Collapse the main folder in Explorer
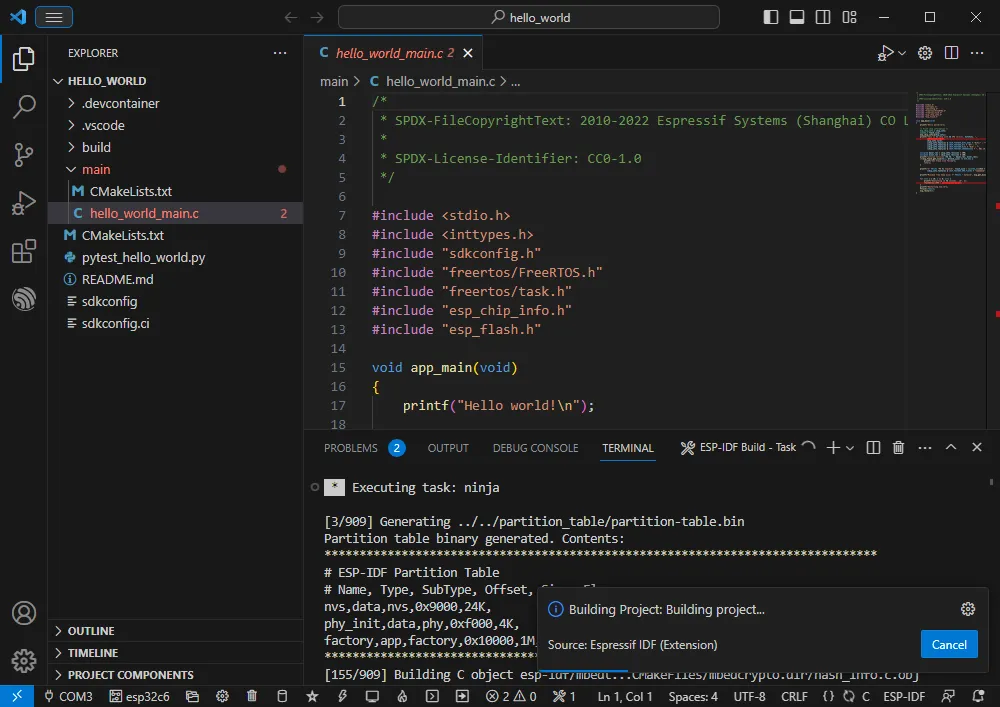 [x=96, y=169]
